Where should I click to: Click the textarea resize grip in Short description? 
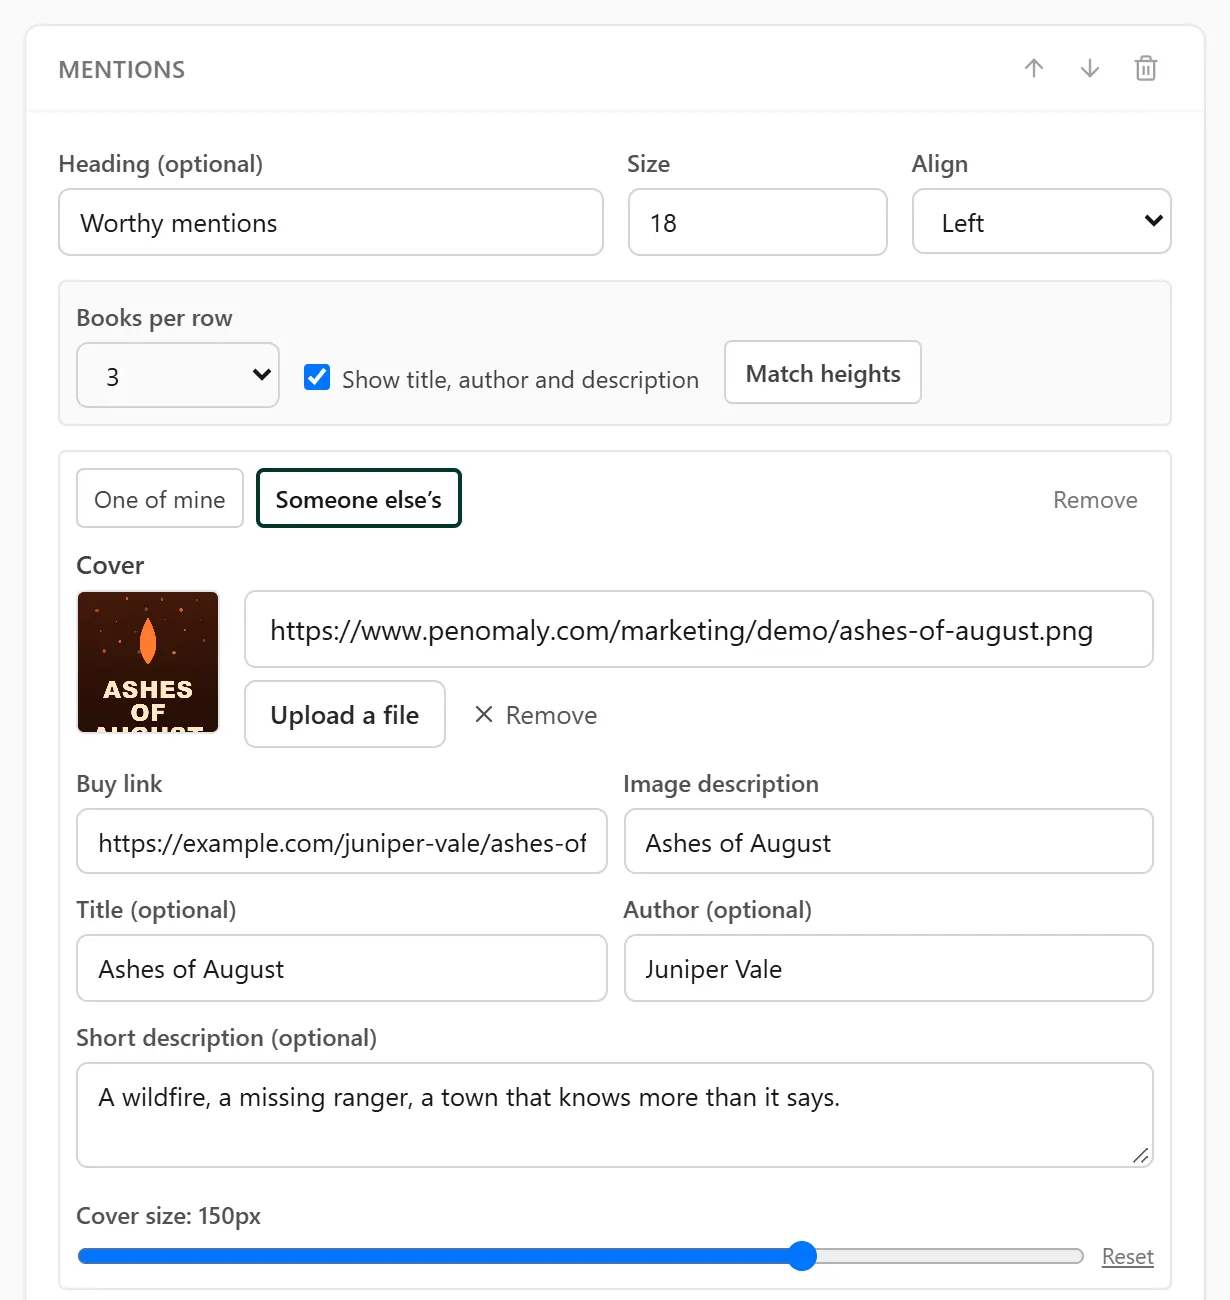(x=1141, y=1155)
